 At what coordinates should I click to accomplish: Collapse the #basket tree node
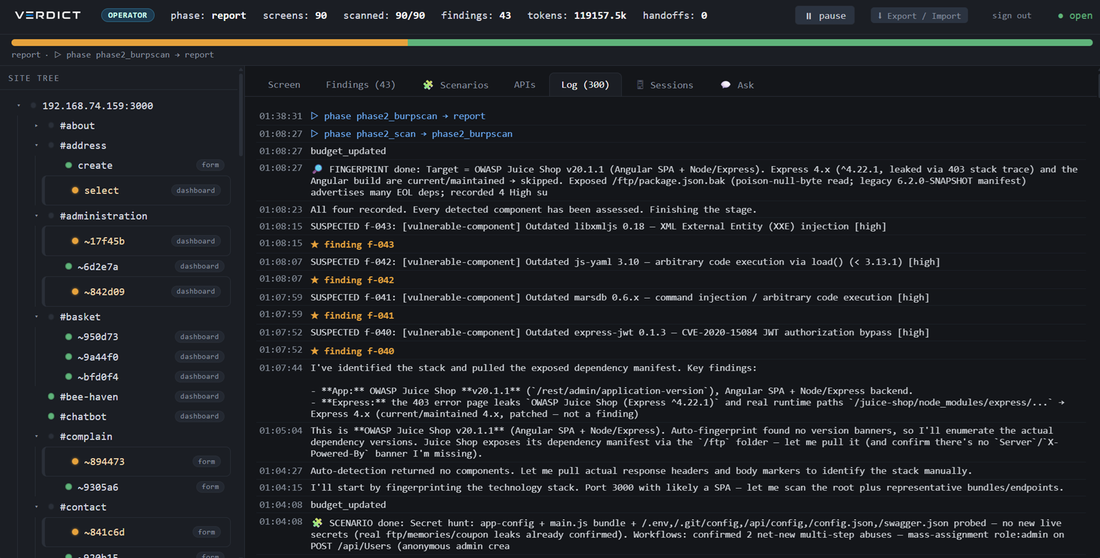tap(36, 317)
